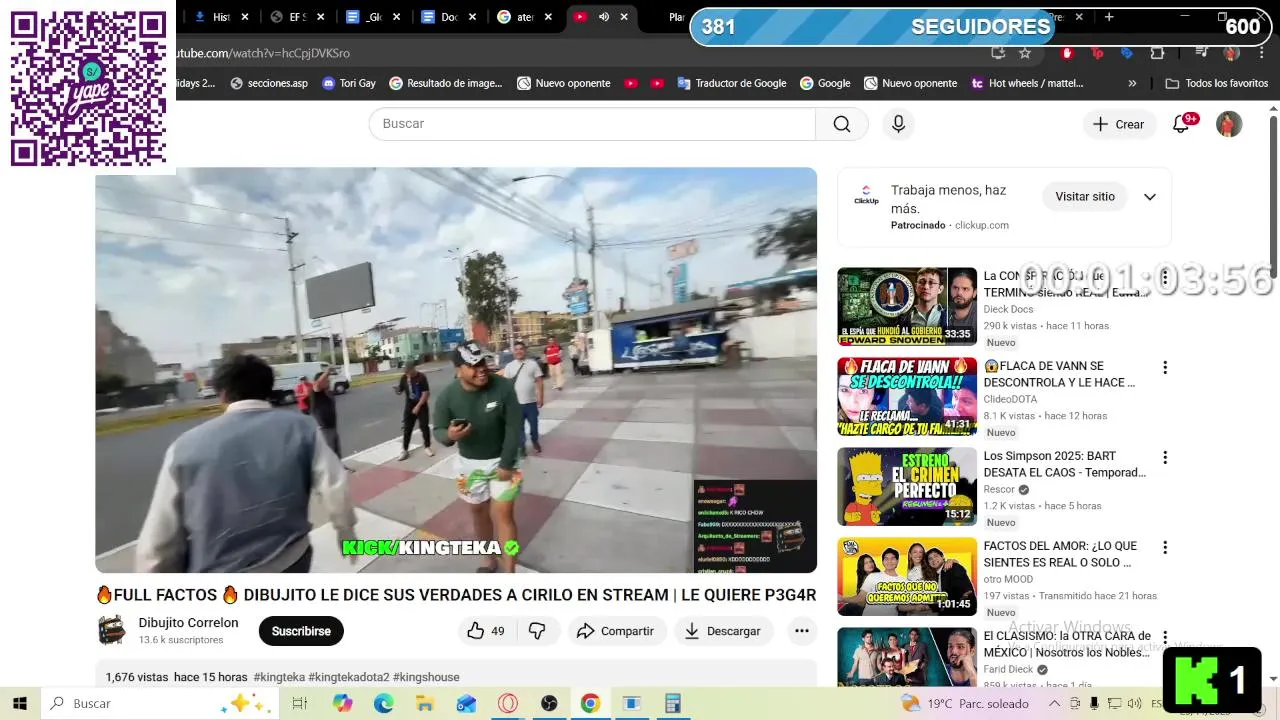The height and width of the screenshot is (720, 1280).
Task: Open Task View on taskbar
Action: pos(299,703)
